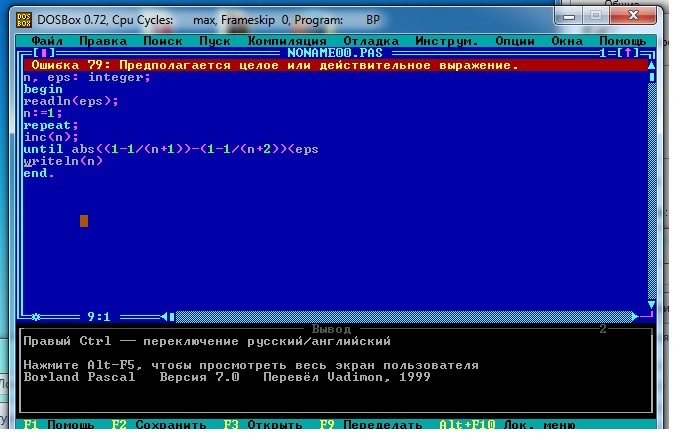Expand the Опции menu
This screenshot has width=682, height=434.
[514, 41]
